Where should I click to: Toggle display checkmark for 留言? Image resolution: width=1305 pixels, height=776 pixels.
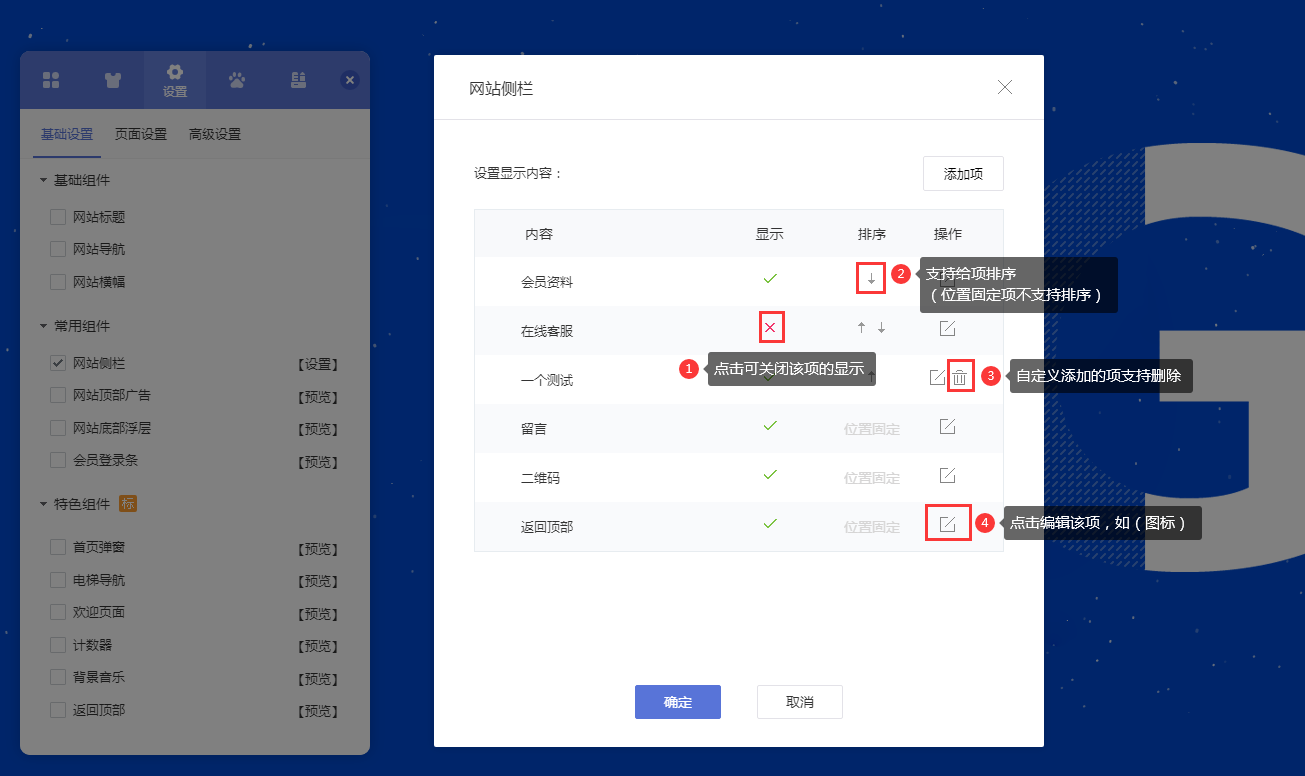pos(770,425)
